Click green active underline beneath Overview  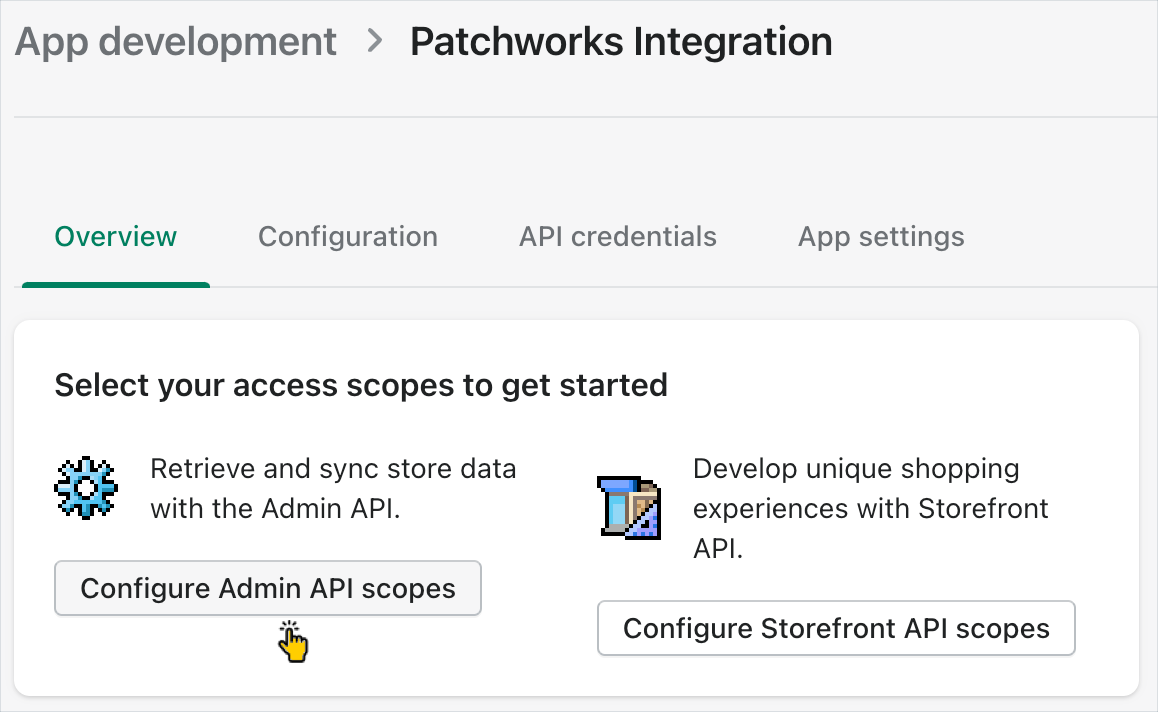pos(116,285)
